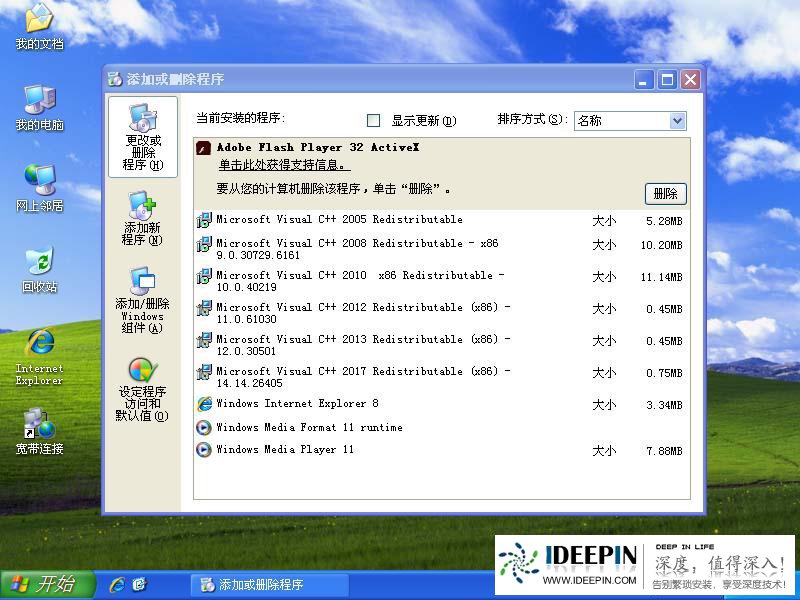Select Microsoft Visual C++ 2012 Redistributable entry

(x=441, y=313)
